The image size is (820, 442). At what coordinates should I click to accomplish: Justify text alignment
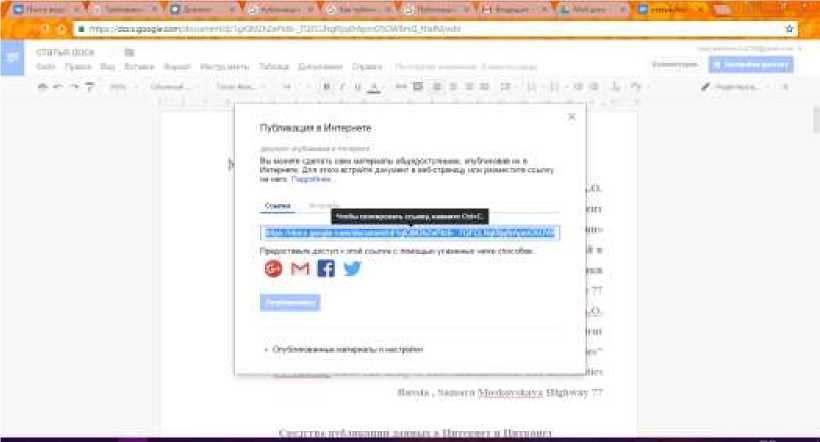485,87
